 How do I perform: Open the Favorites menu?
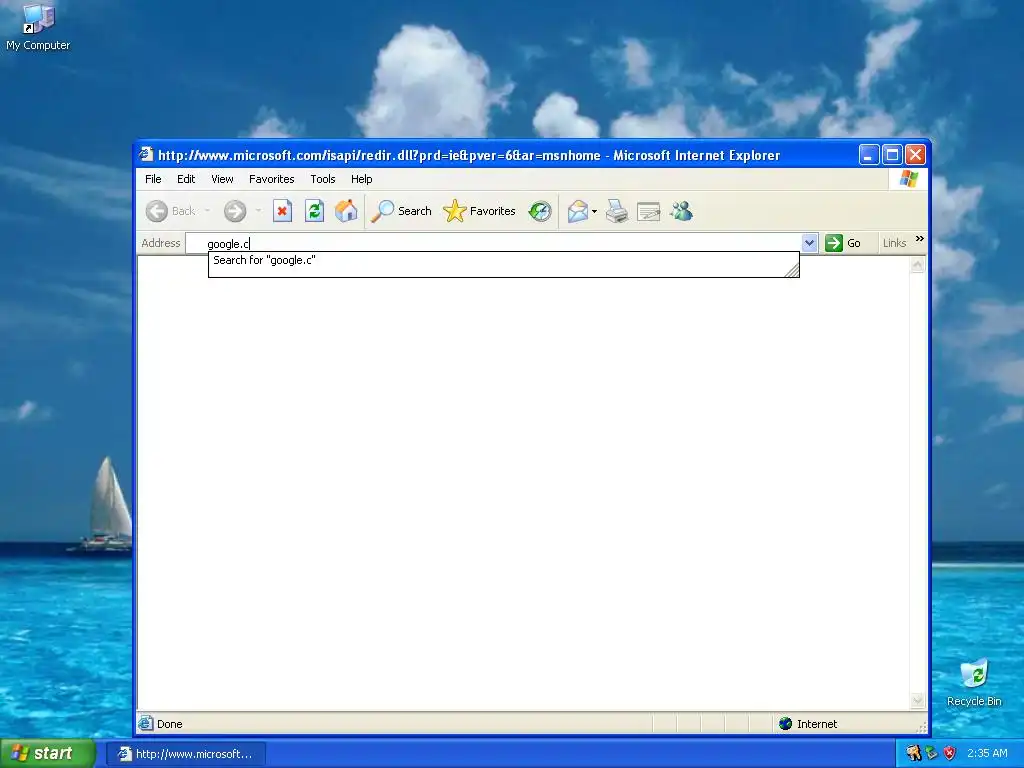click(x=272, y=179)
